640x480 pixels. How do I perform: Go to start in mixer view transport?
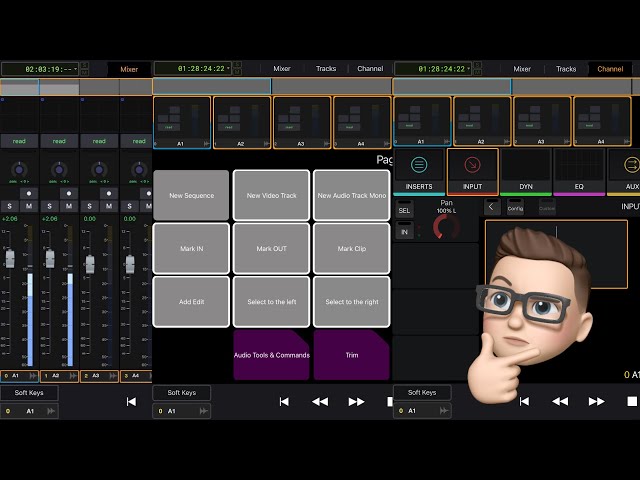pos(131,402)
